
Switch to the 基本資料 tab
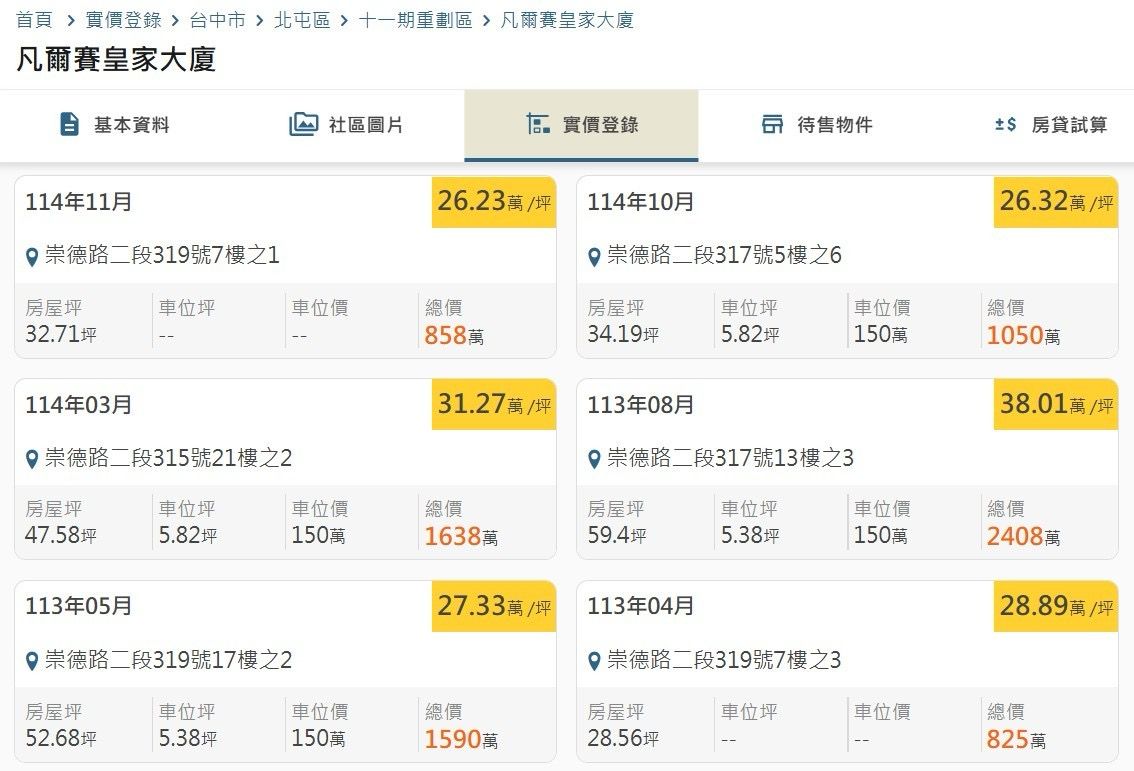[115, 125]
